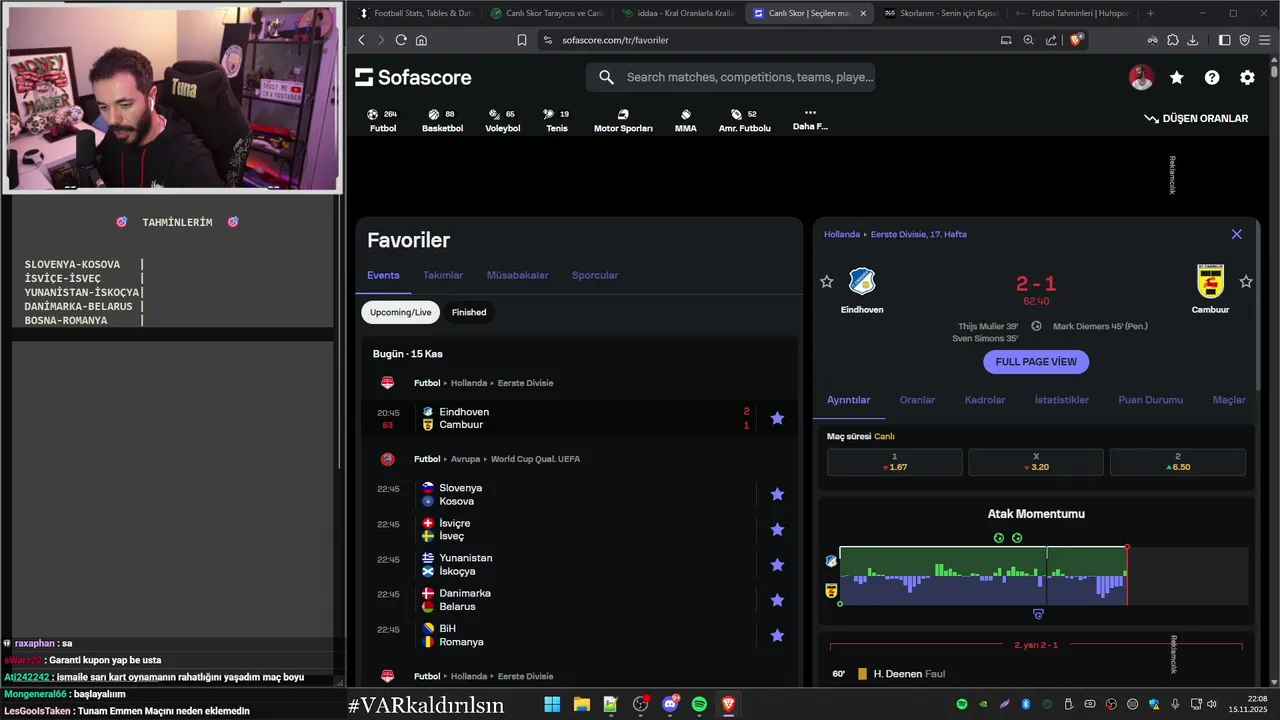The image size is (1280, 720).
Task: Switch to the İstatistikler tab
Action: [1062, 400]
